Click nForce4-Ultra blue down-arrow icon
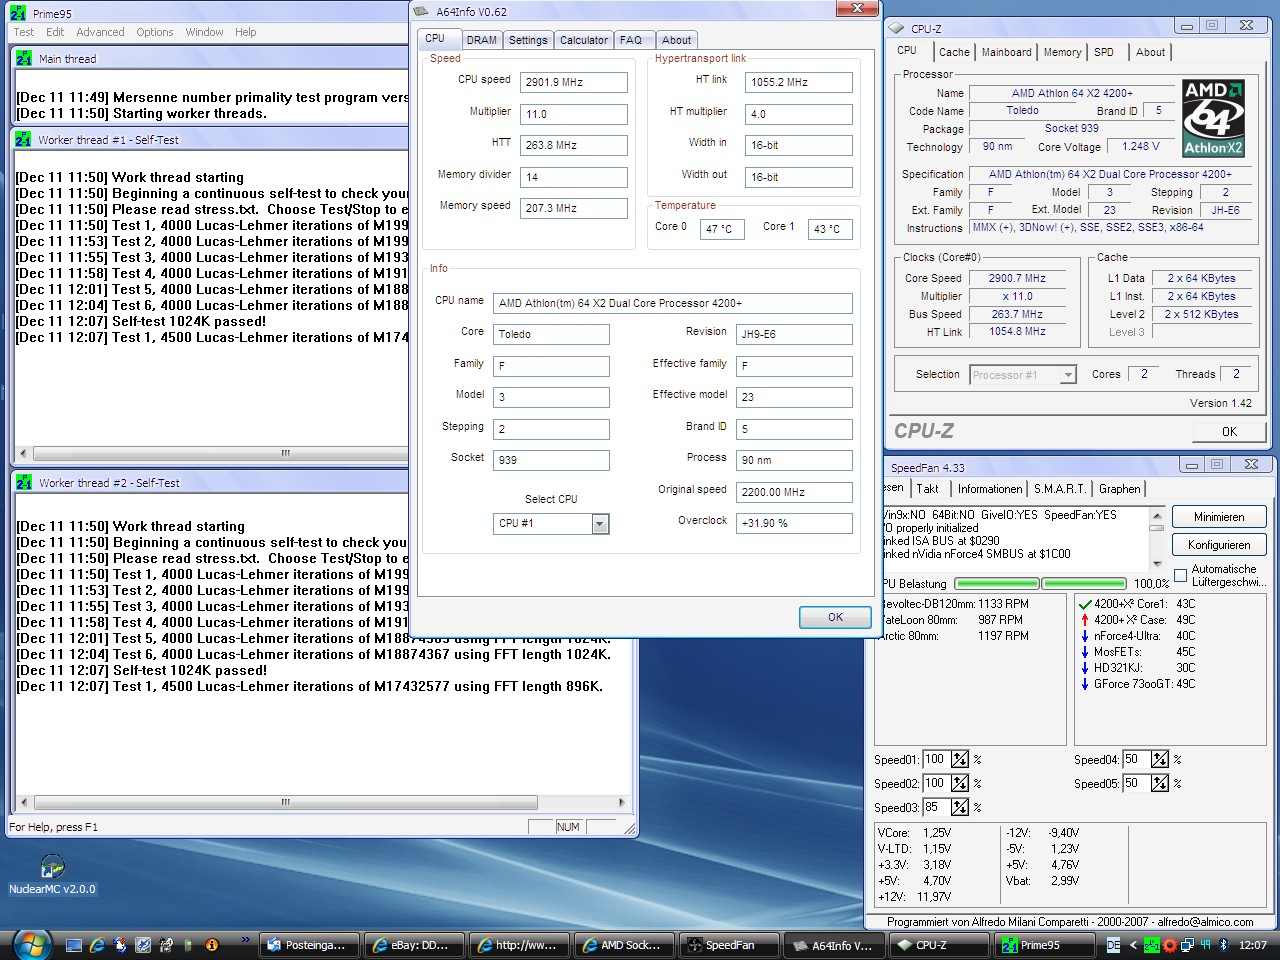The image size is (1280, 960). [x=1085, y=636]
